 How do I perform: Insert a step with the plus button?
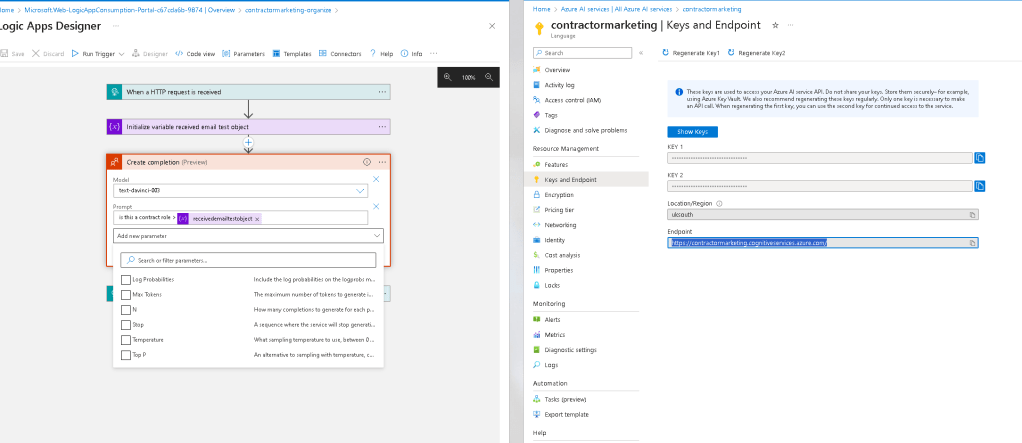248,142
